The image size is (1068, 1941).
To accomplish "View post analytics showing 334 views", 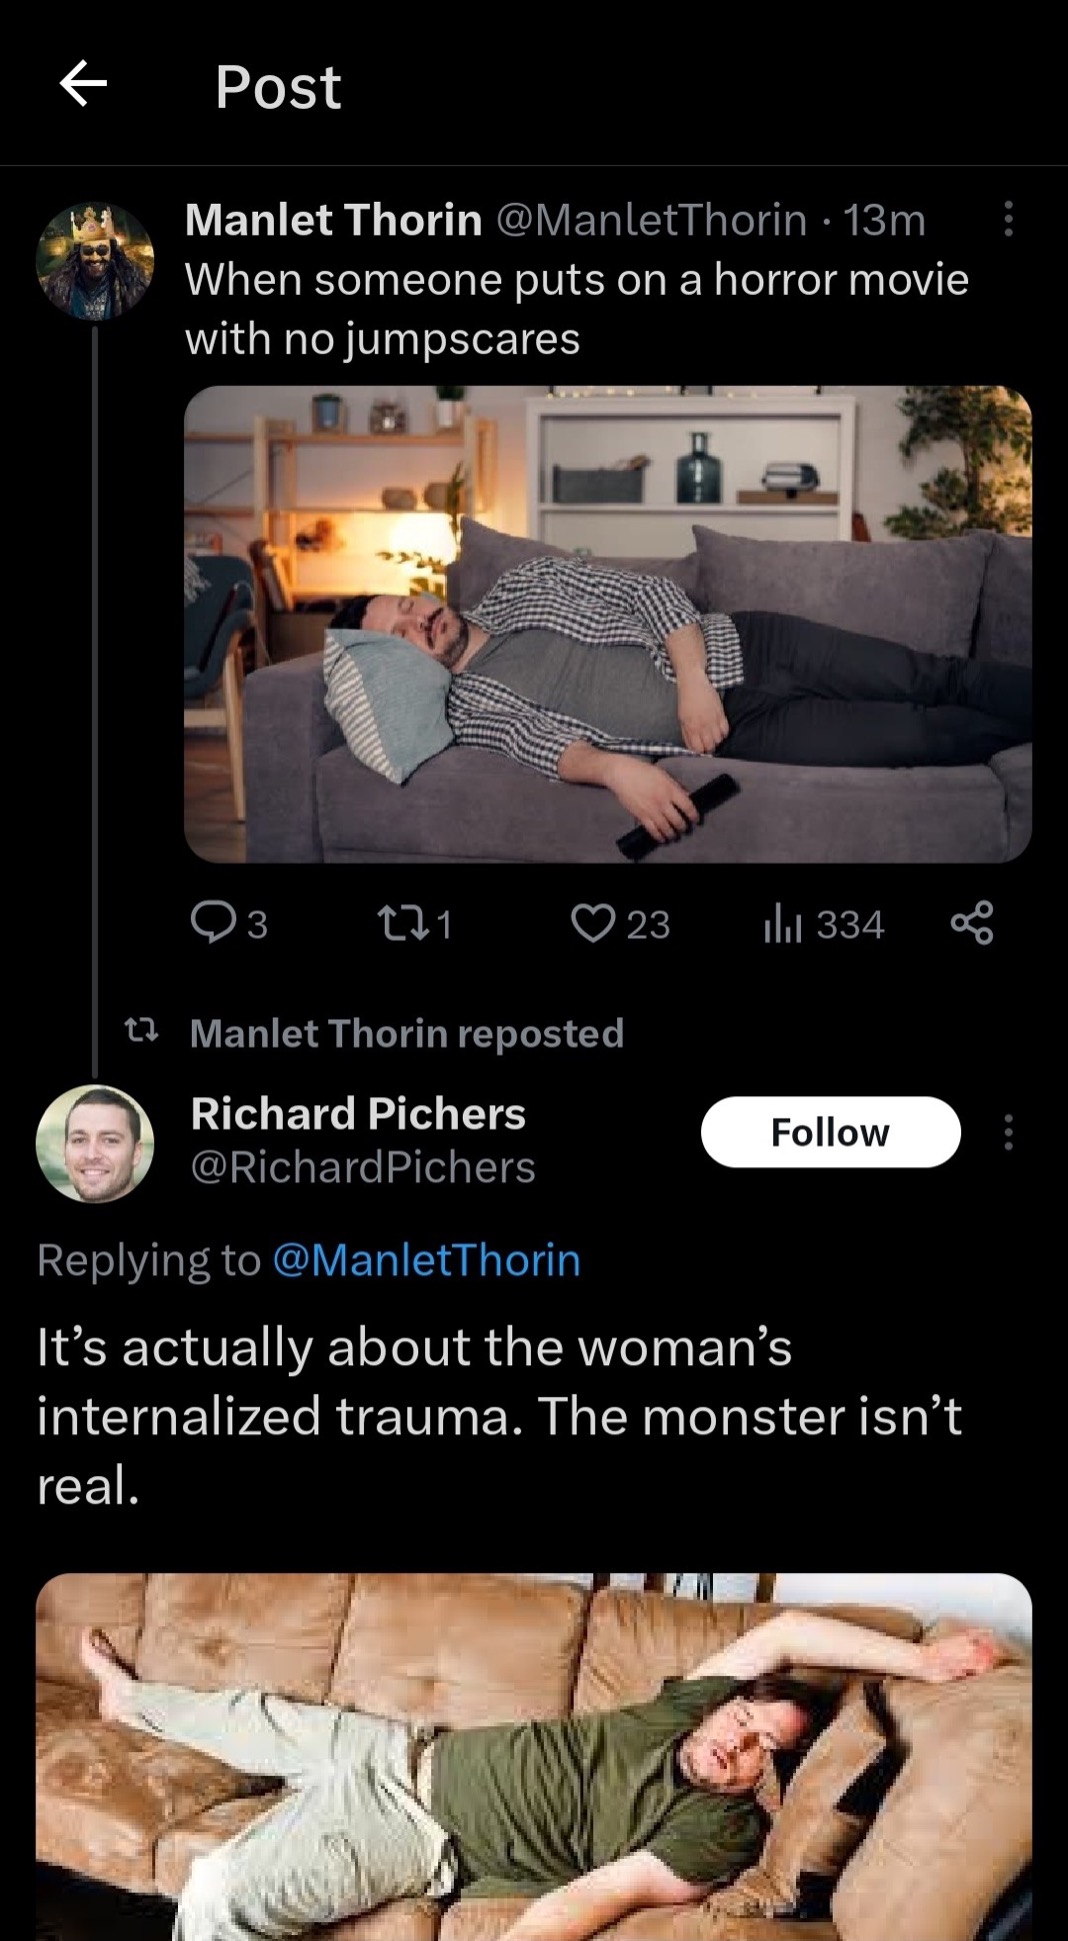I will (x=824, y=924).
